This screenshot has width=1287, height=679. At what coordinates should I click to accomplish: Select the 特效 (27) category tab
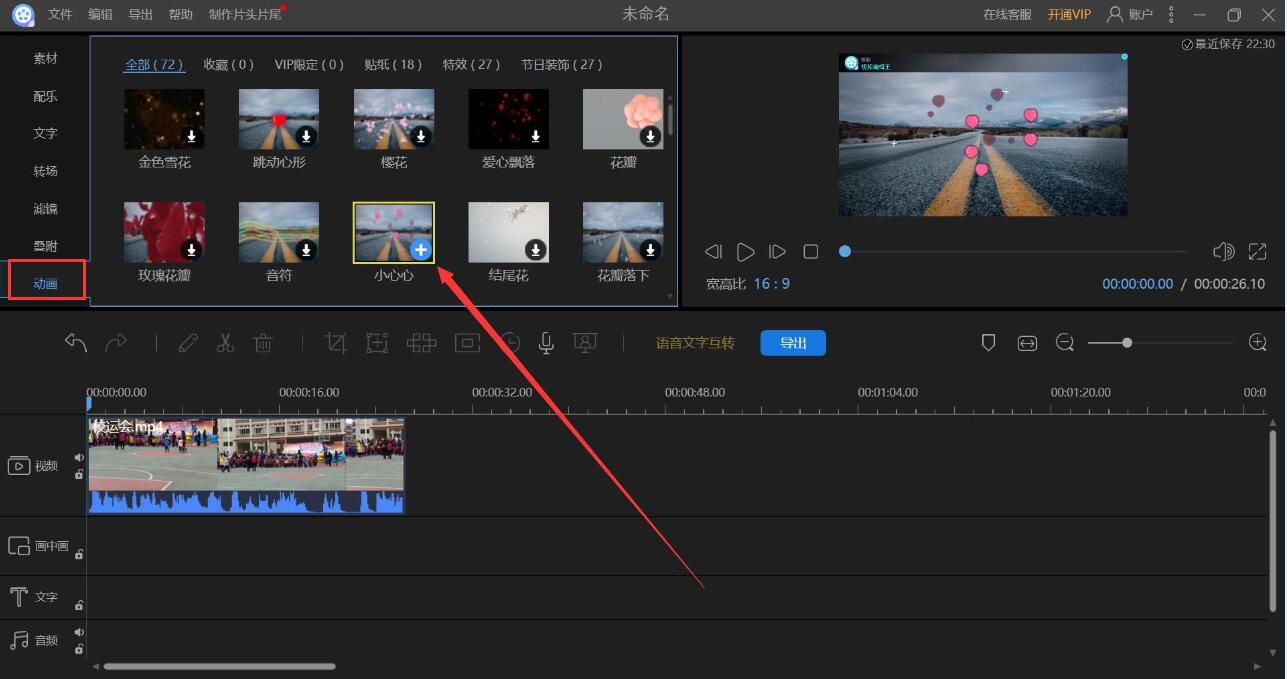472,64
